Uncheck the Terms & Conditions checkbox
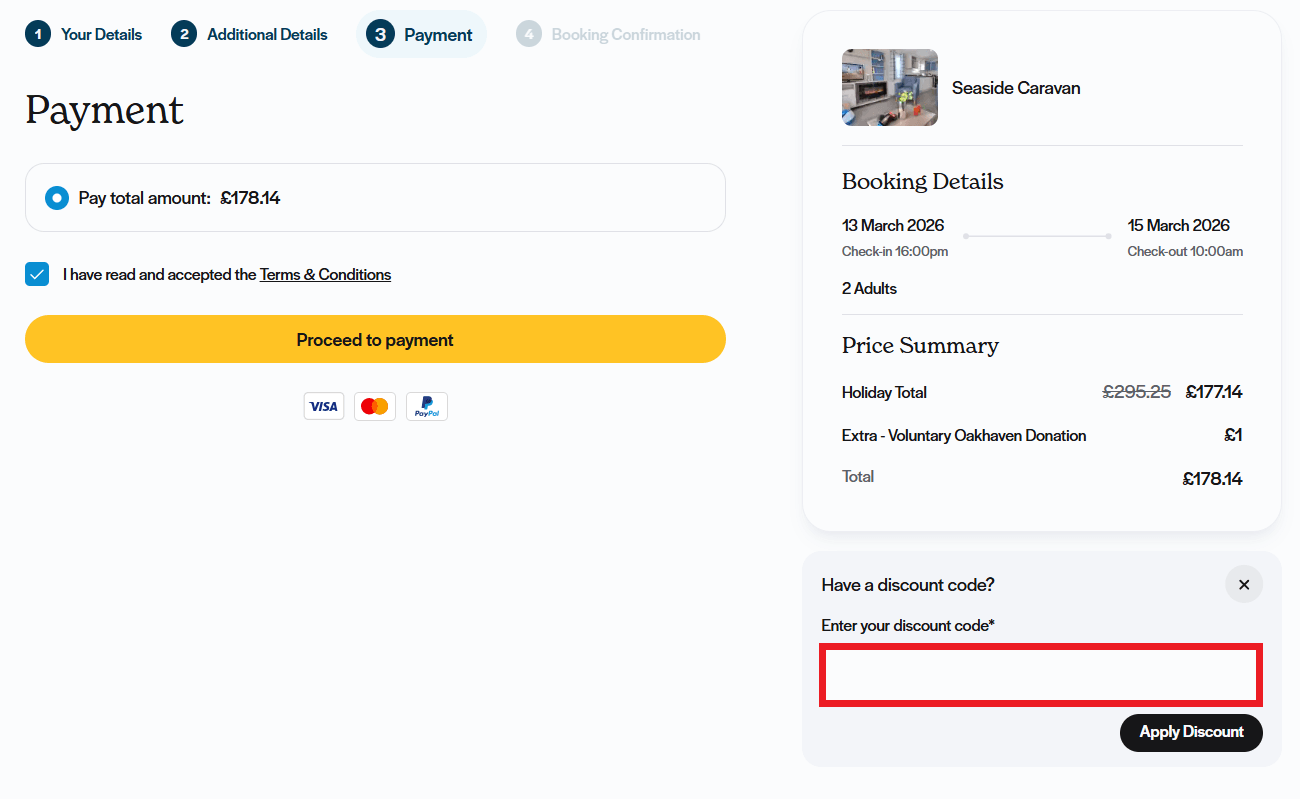 pyautogui.click(x=37, y=273)
